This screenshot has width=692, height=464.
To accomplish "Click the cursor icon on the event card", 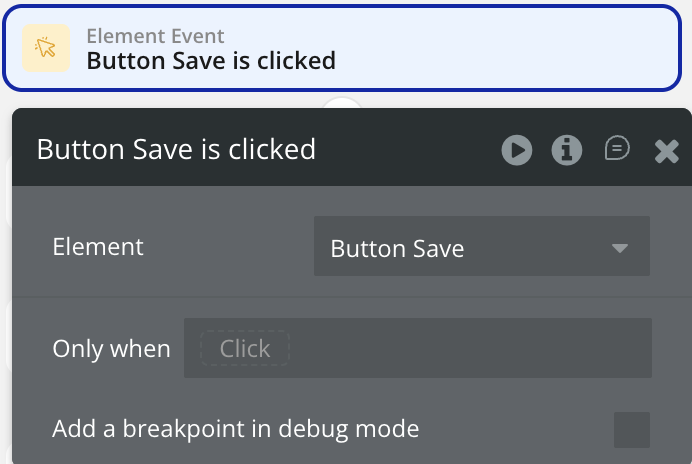I will point(46,48).
